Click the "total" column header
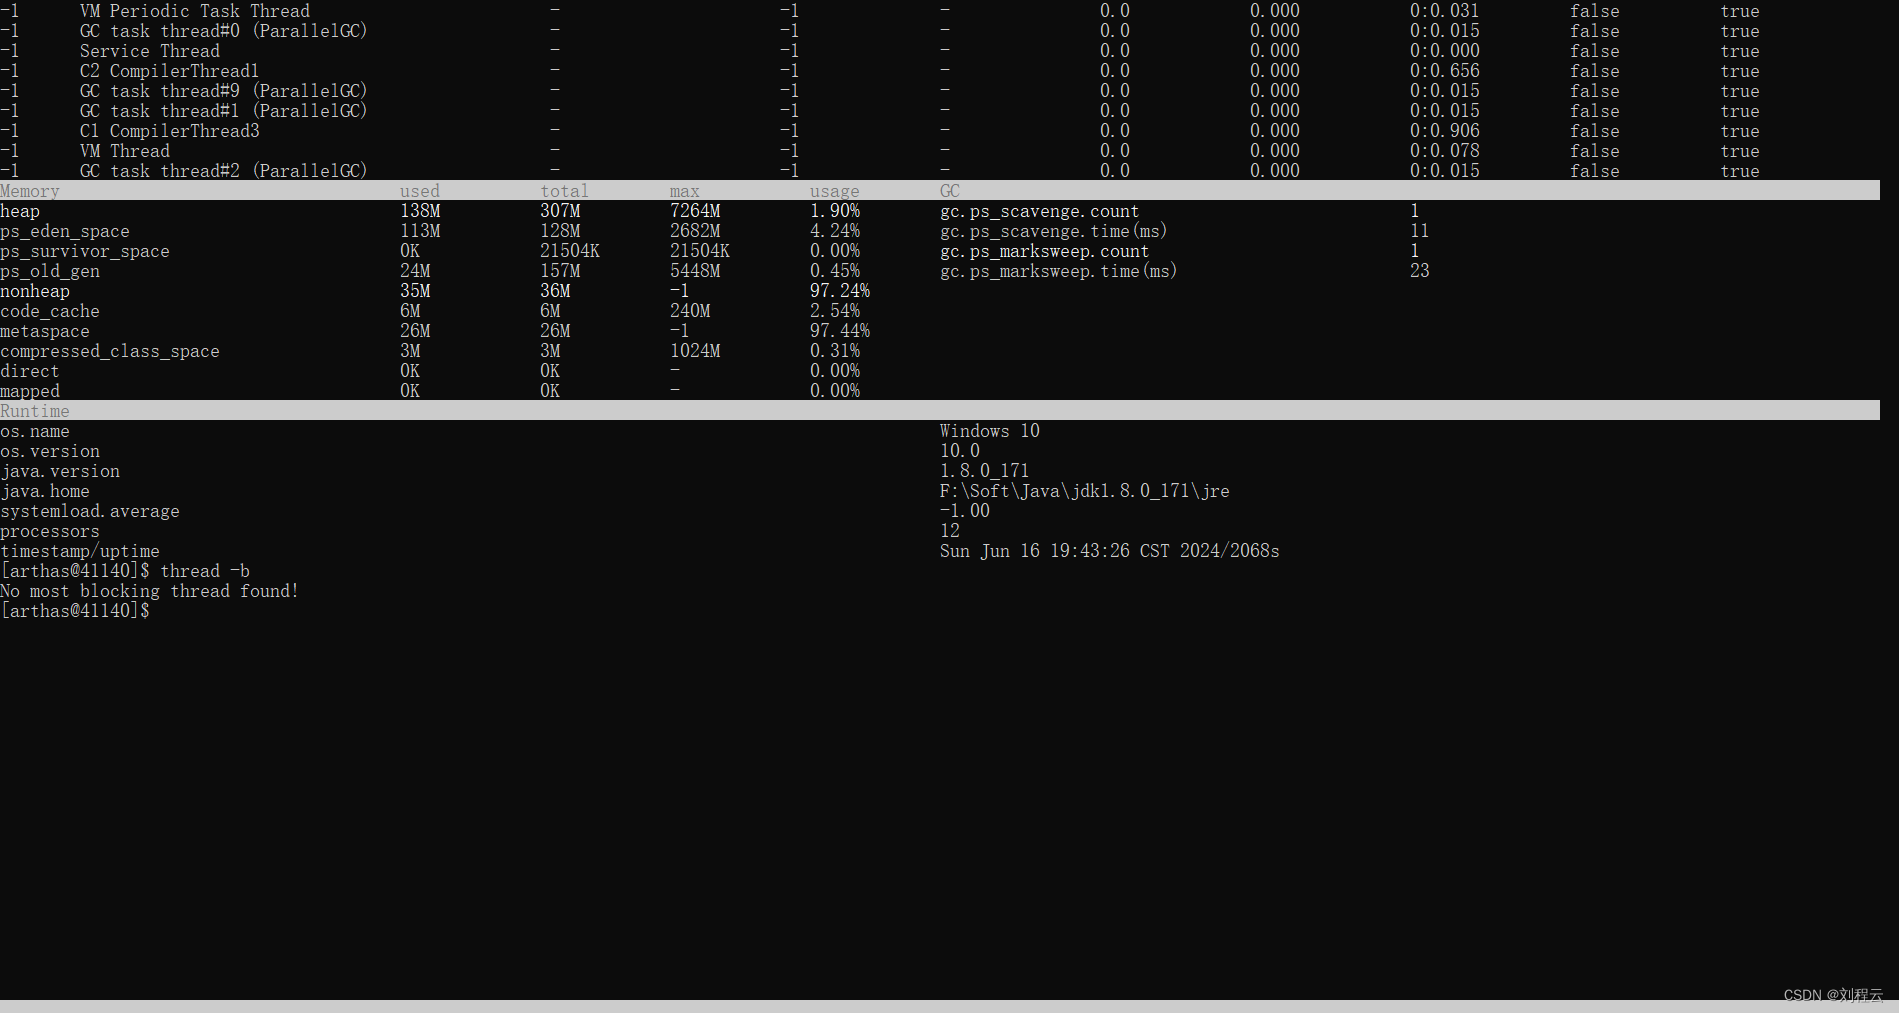Viewport: 1899px width, 1013px height. (x=565, y=191)
